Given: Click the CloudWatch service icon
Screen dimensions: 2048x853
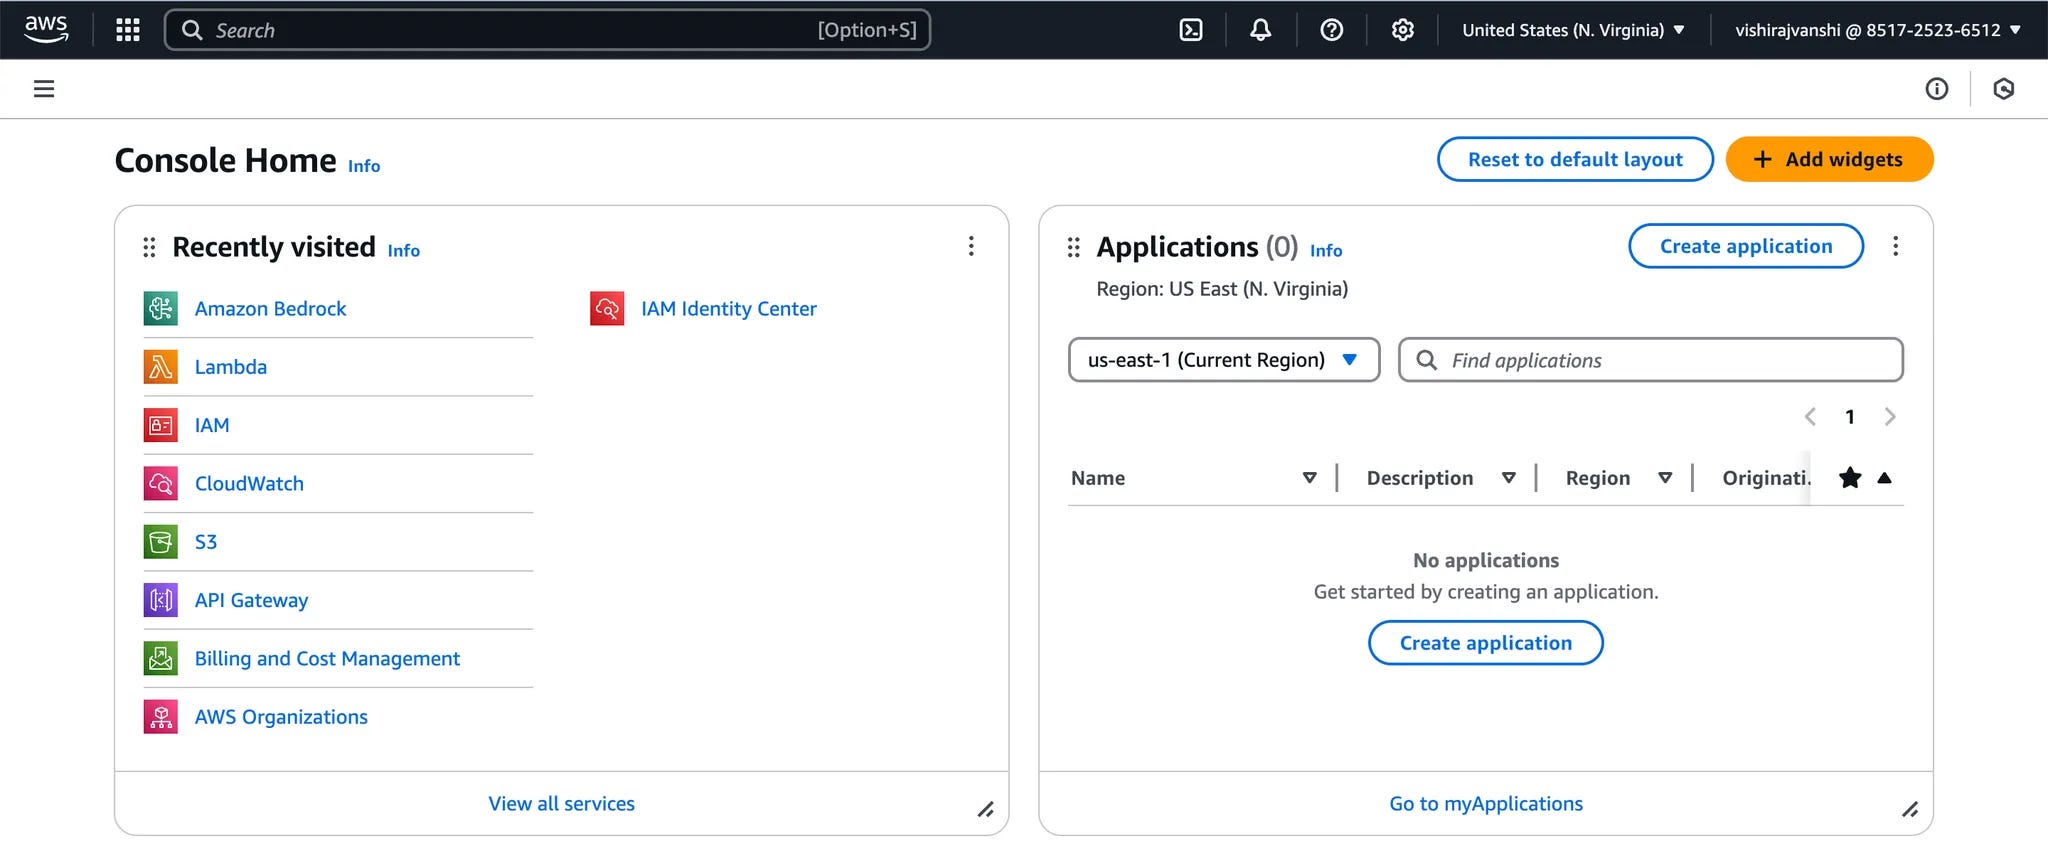Looking at the screenshot, I should pos(161,483).
